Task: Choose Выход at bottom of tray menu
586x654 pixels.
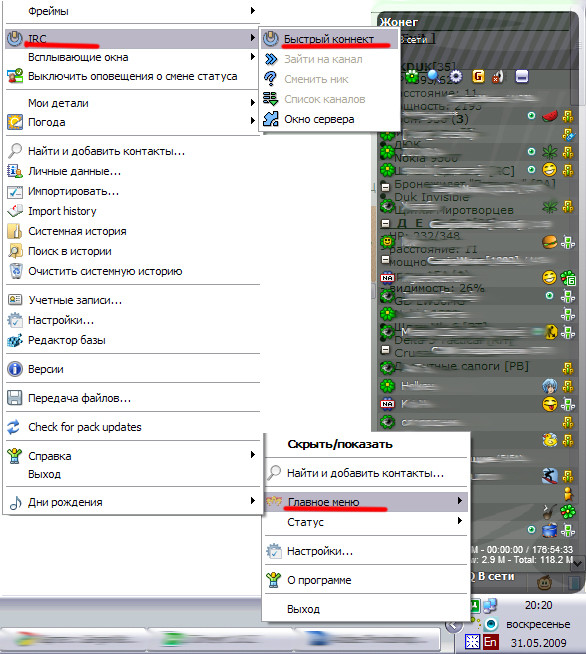Action: point(366,609)
